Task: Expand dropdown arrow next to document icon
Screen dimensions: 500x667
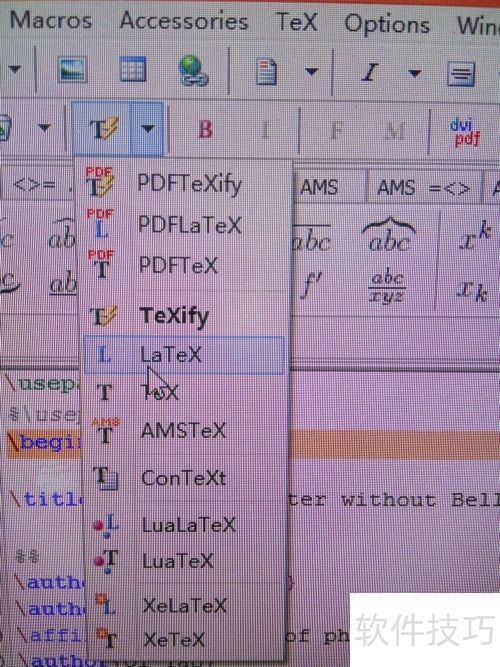Action: (x=311, y=72)
